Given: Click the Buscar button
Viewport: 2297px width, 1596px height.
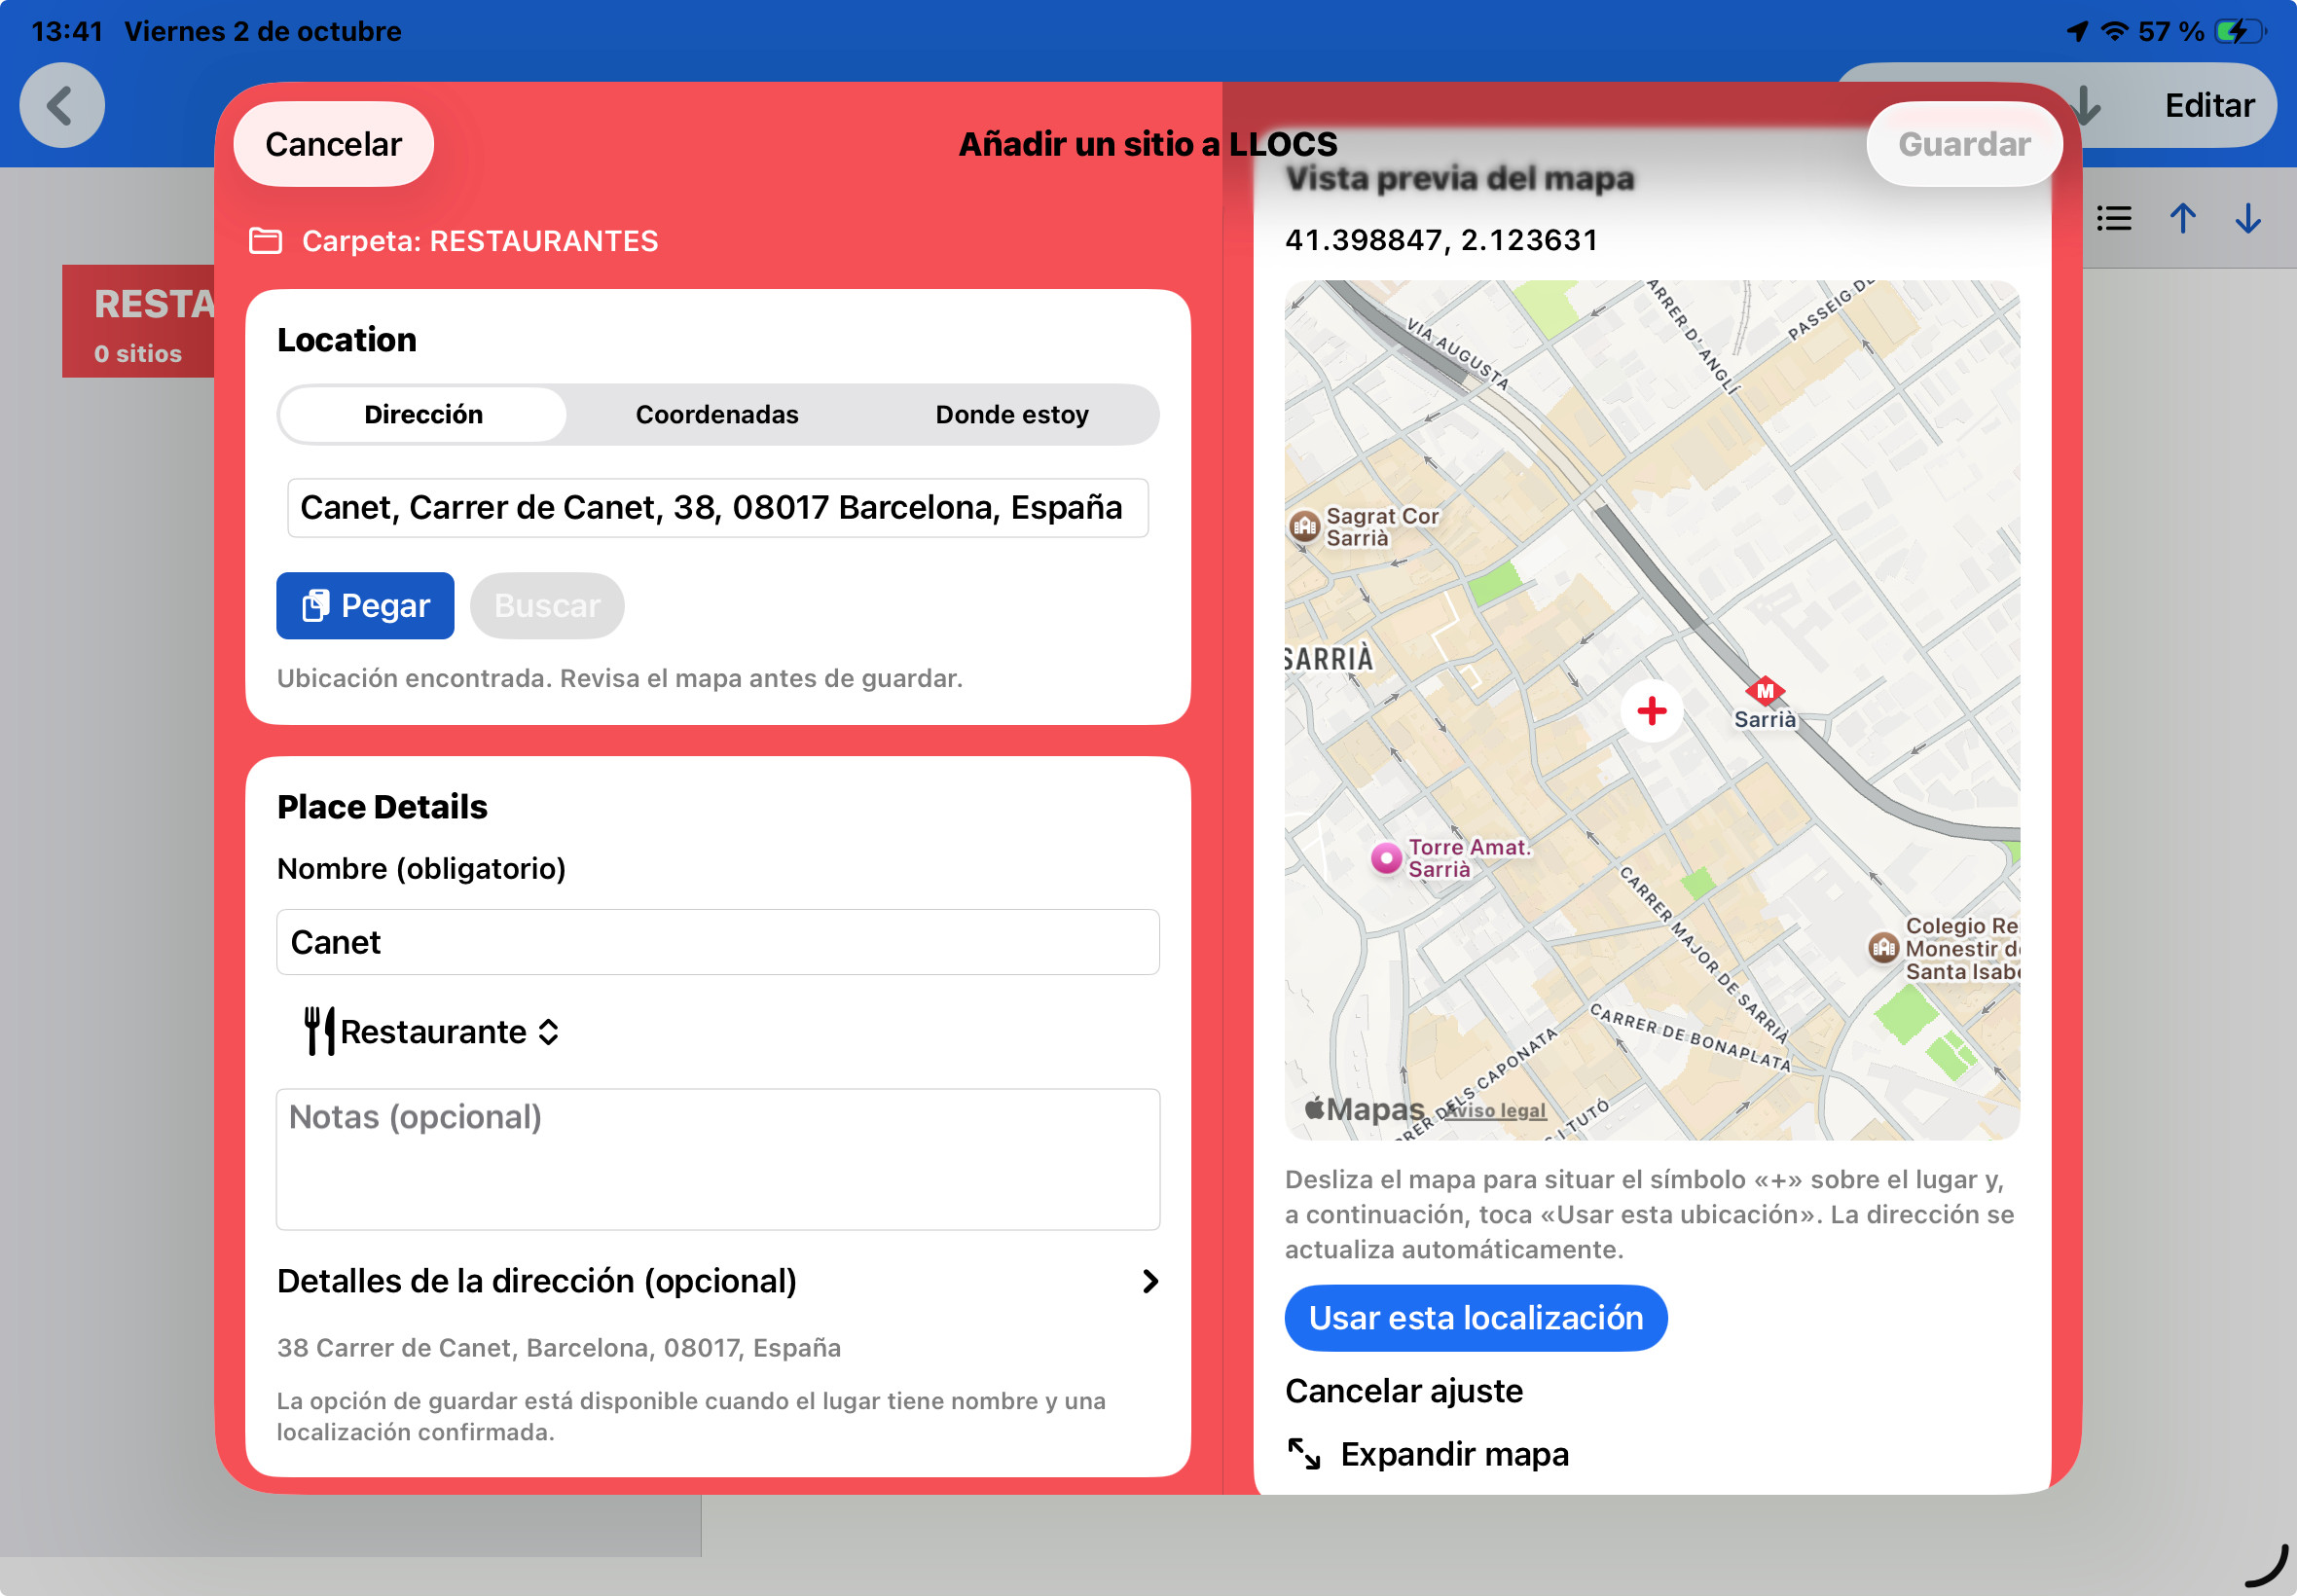Looking at the screenshot, I should tap(547, 605).
